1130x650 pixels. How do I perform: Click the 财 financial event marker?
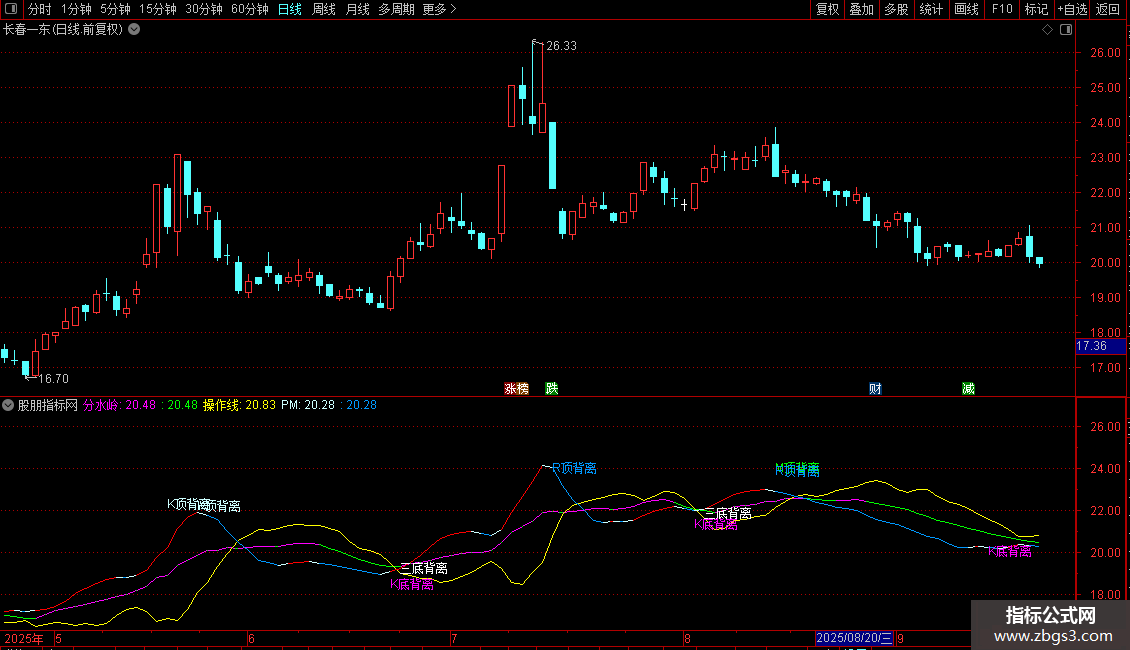tap(875, 388)
